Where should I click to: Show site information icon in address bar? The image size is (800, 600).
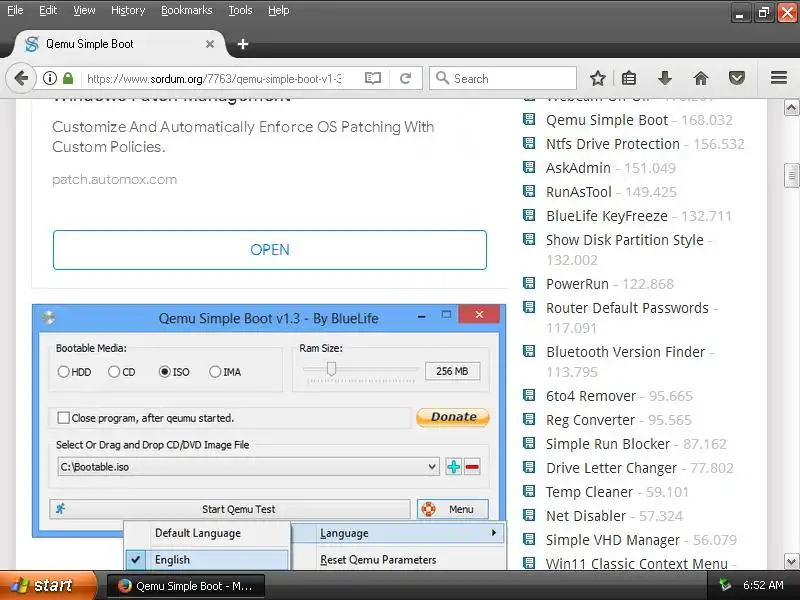point(49,79)
